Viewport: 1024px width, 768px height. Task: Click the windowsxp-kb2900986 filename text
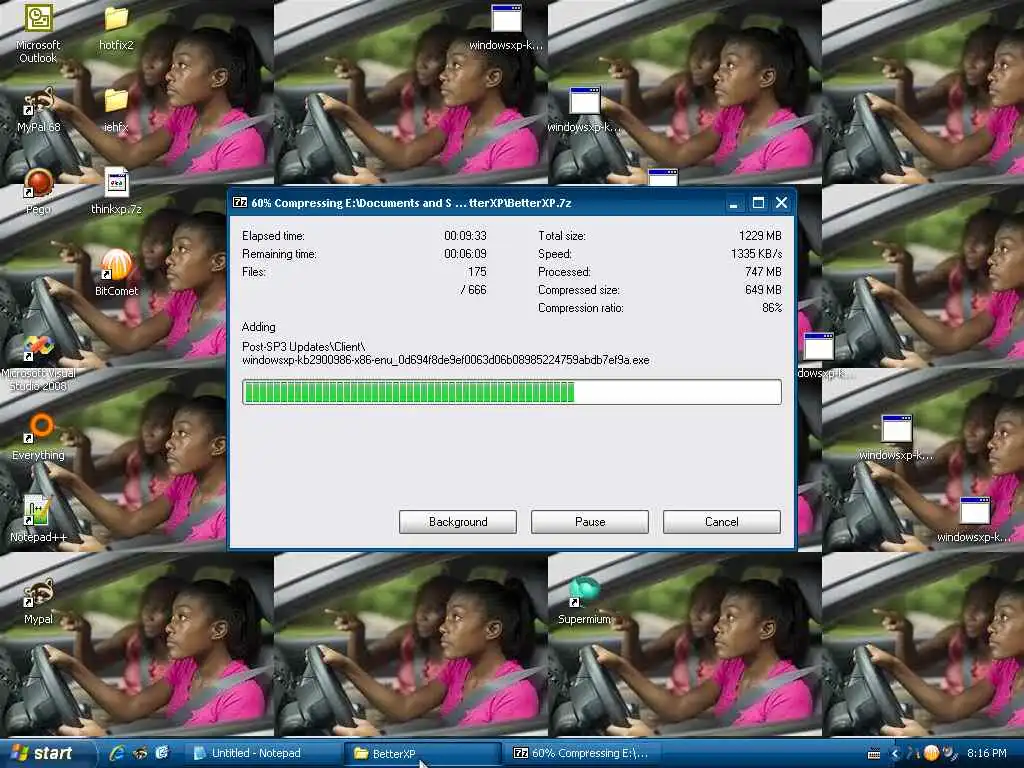click(x=445, y=360)
